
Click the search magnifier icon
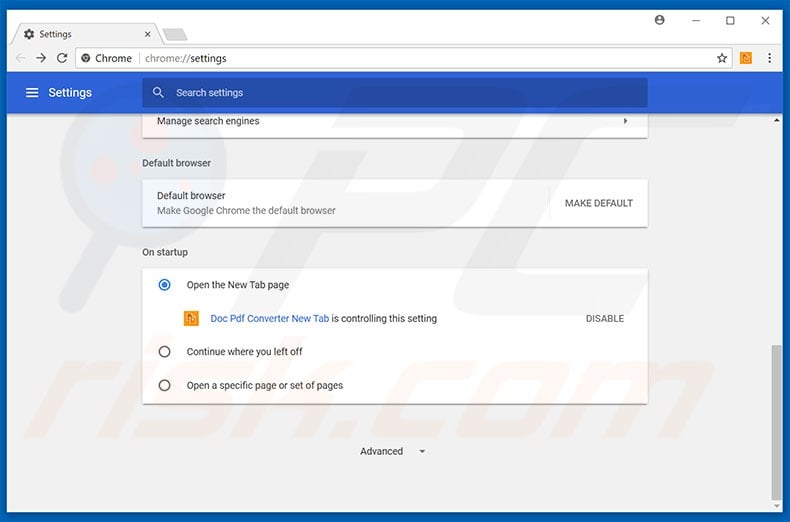click(x=158, y=93)
